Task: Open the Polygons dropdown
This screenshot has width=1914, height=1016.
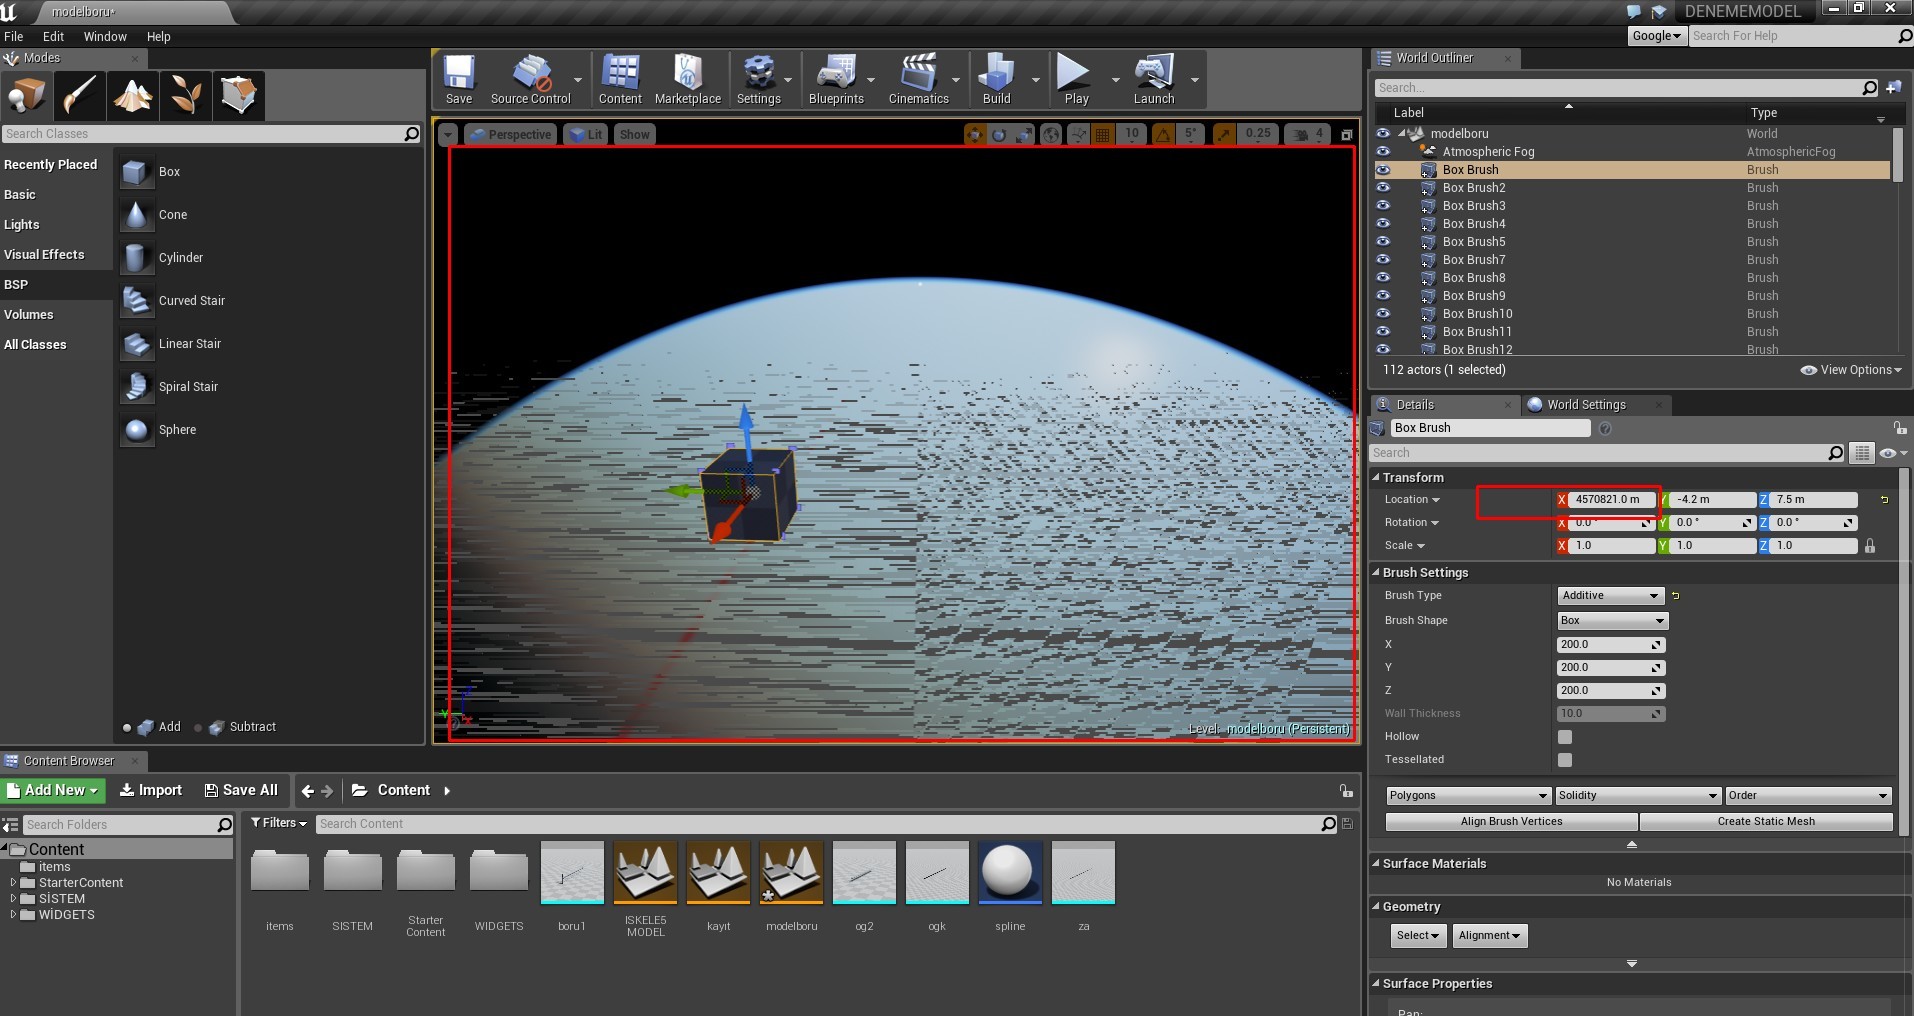Action: [1468, 796]
